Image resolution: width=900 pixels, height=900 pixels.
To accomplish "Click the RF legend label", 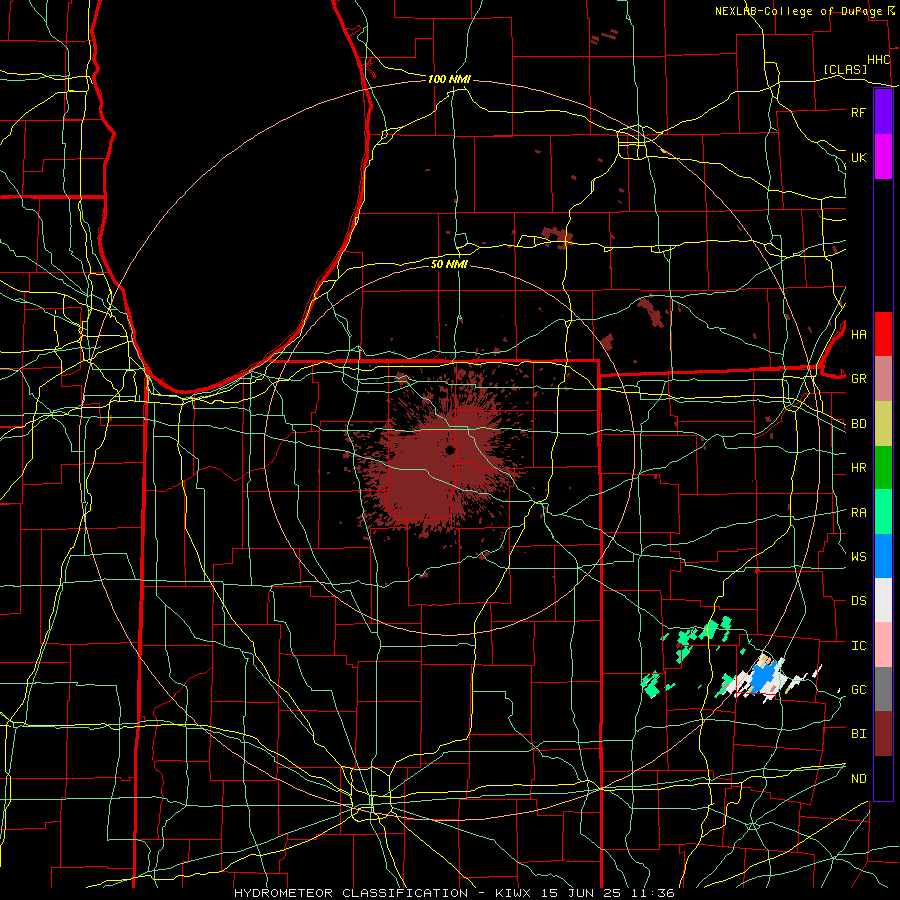I will tap(858, 112).
